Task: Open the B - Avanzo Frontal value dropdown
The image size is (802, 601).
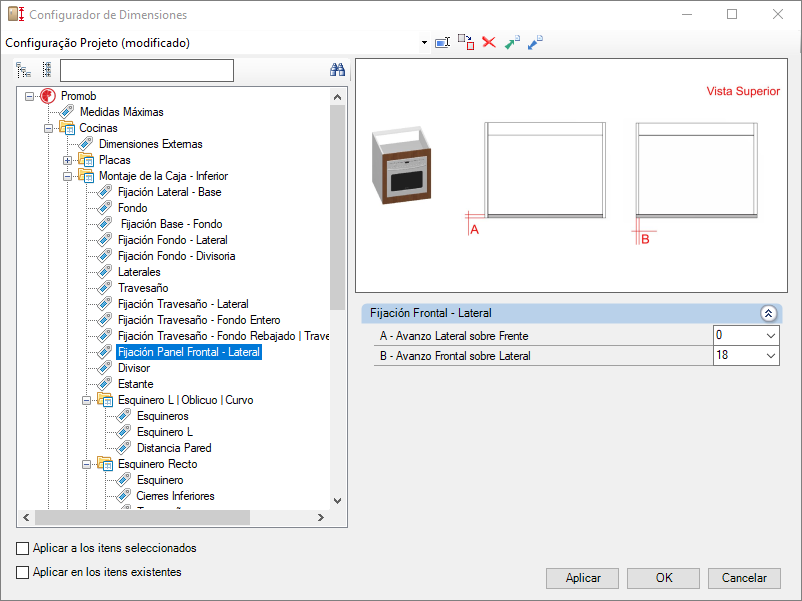Action: [x=771, y=356]
